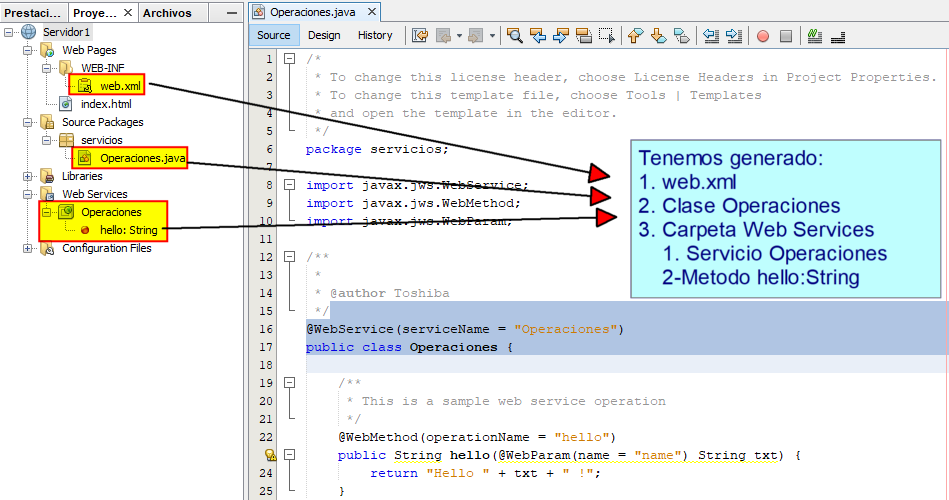Click the navigate Back toolbar icon
The image size is (949, 500).
coord(444,36)
